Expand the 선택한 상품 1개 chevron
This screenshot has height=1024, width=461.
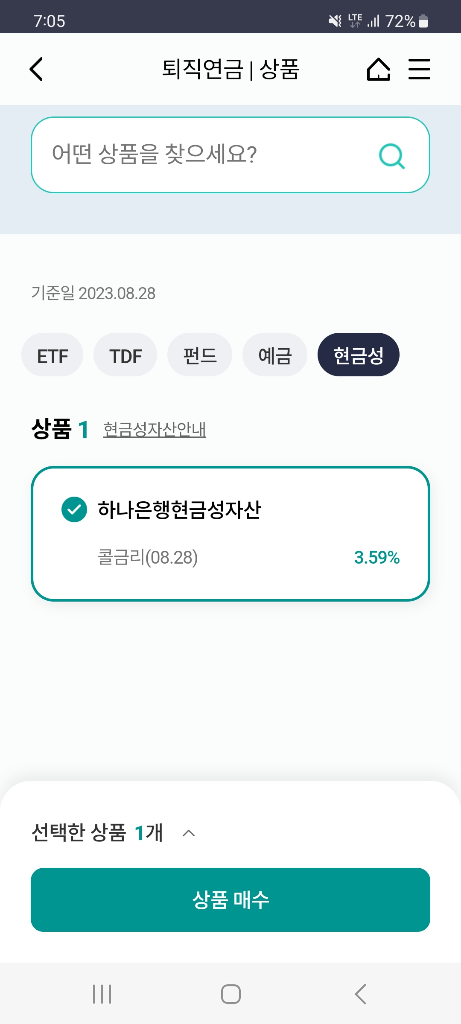(189, 833)
